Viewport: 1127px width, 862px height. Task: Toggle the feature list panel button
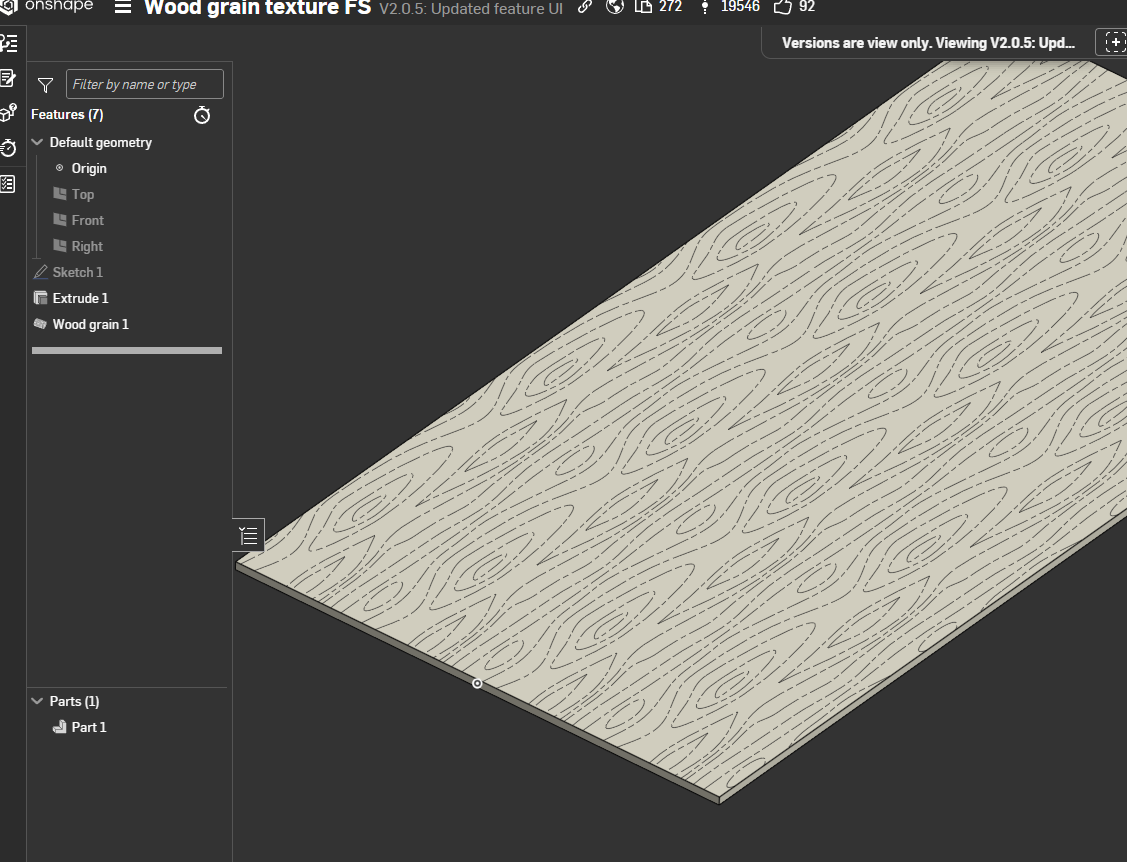click(x=249, y=535)
